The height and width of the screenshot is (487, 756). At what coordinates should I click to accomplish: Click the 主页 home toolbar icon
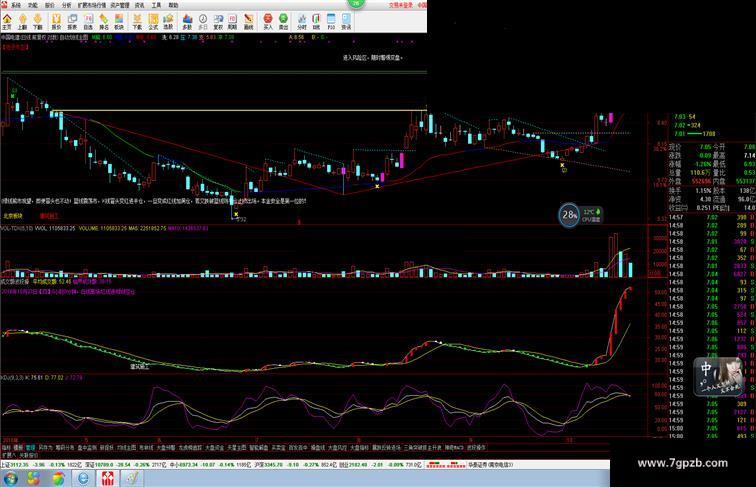7,21
